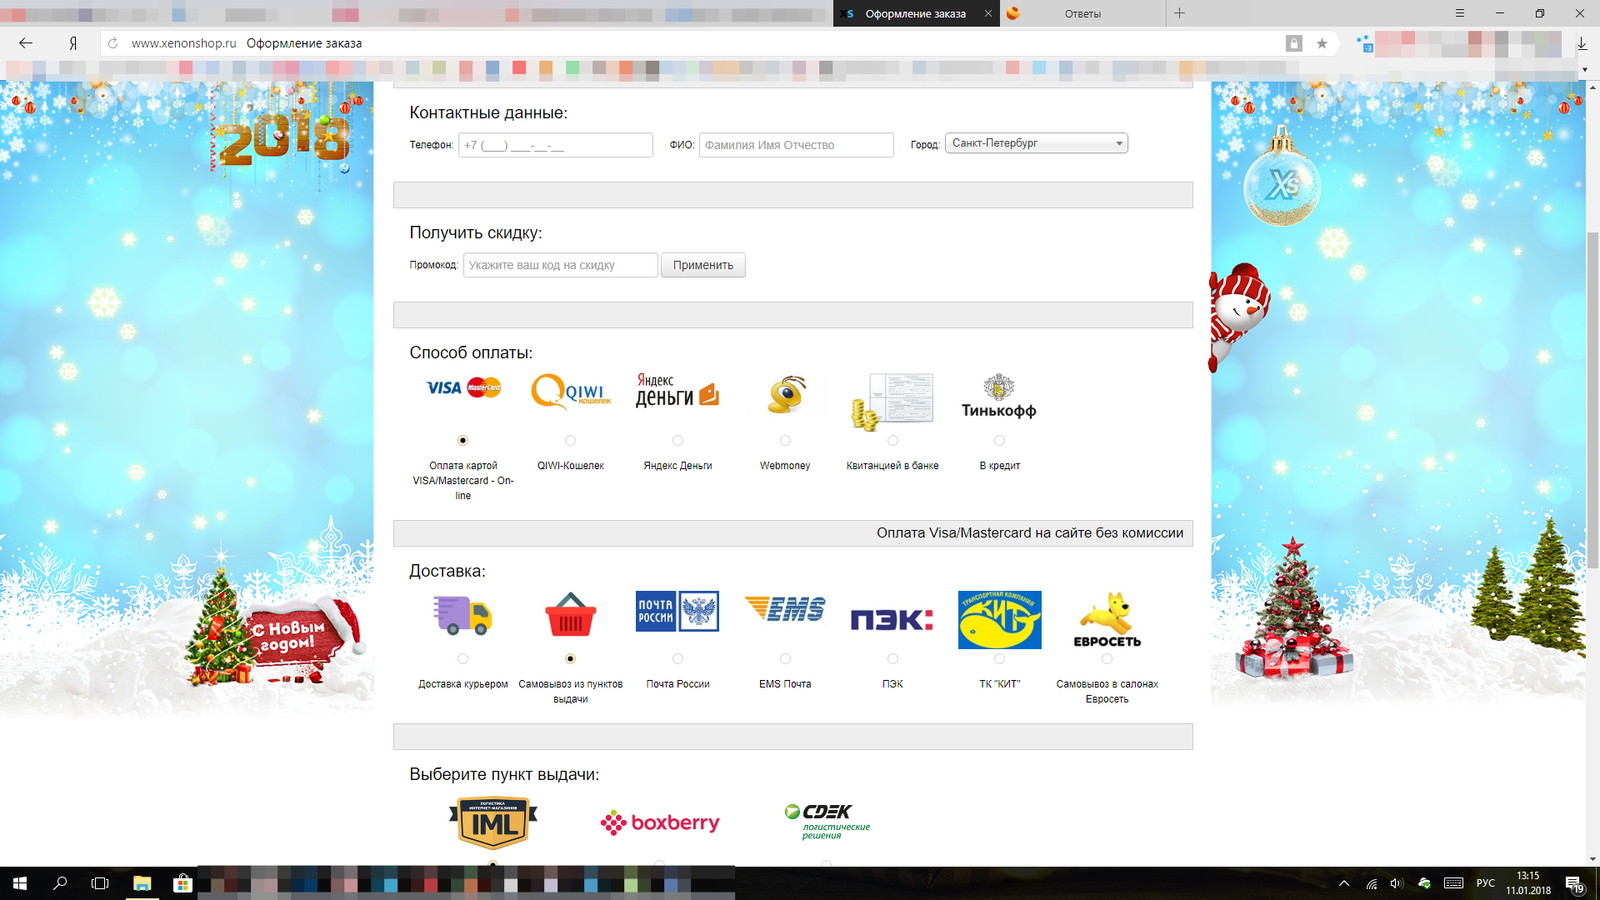1600x900 pixels.
Task: Select VISA/Mastercard online payment radio
Action: coord(463,440)
